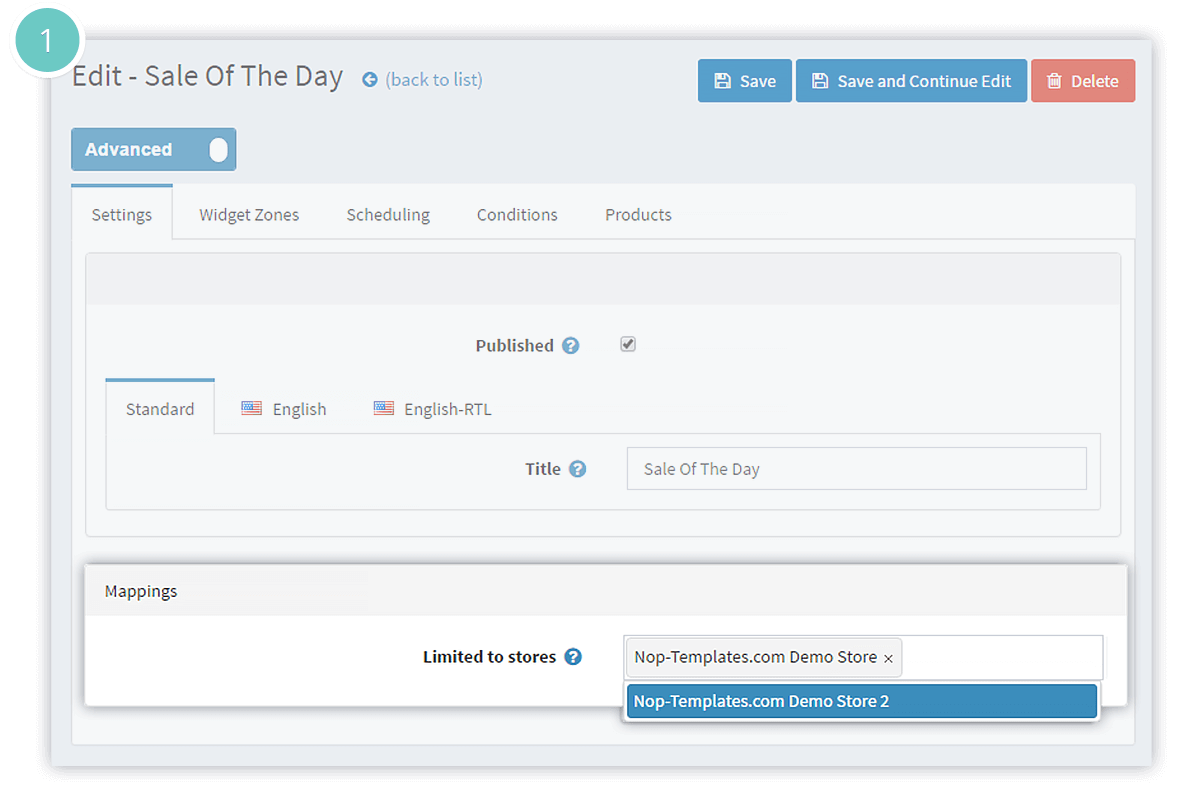Go to the Products tab
1200x800 pixels.
point(638,215)
